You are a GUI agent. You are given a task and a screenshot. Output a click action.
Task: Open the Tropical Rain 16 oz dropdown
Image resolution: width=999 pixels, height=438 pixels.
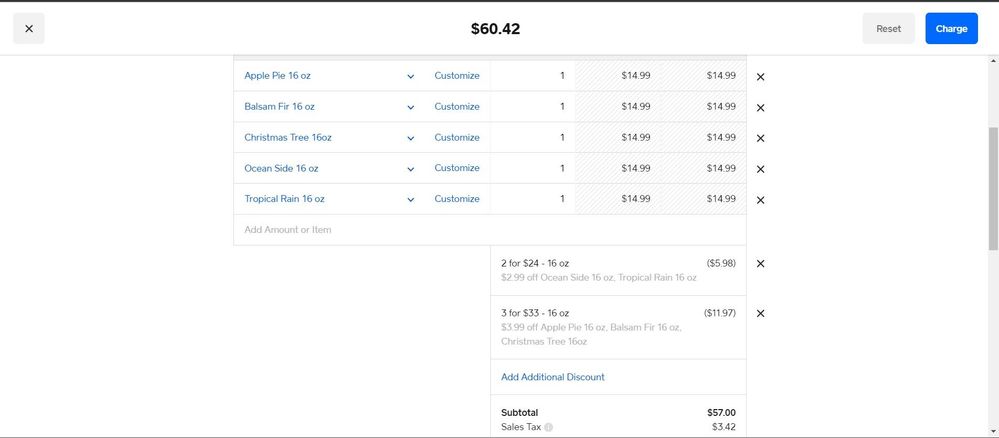410,200
